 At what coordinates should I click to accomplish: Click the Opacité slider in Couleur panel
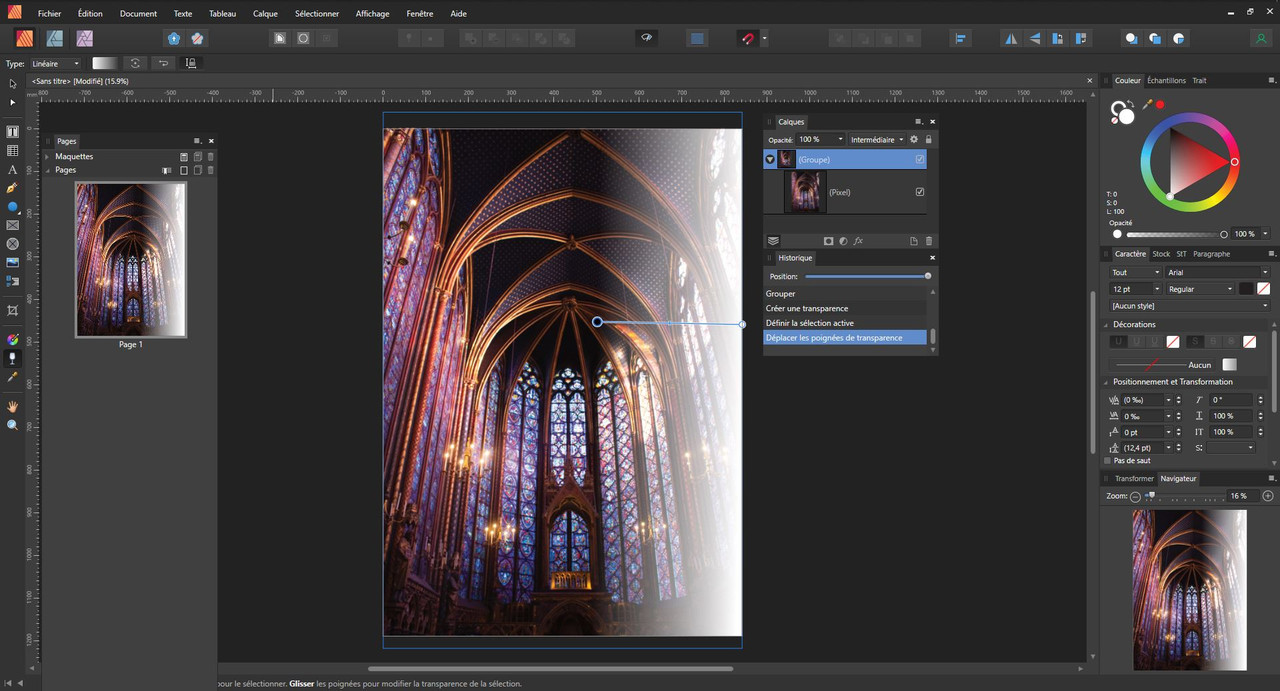[x=1170, y=234]
